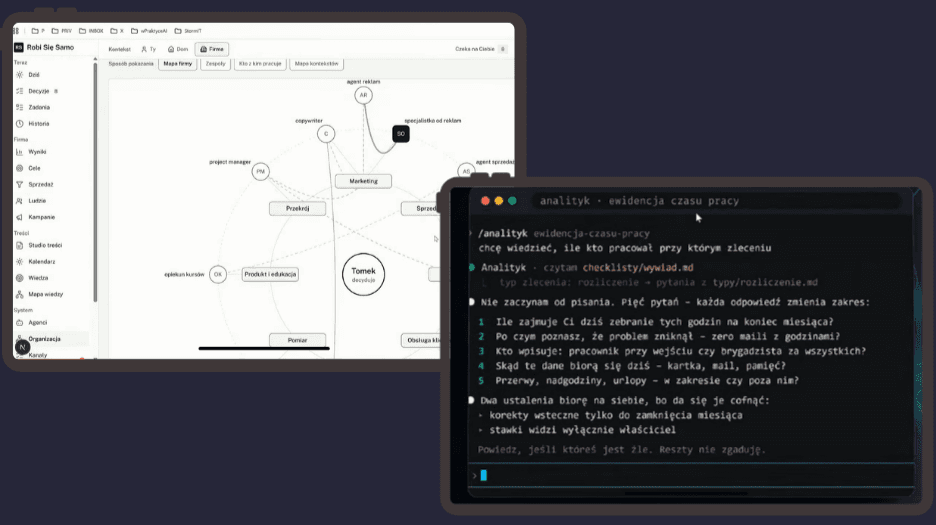Click the terminal green zoom dot
Viewport: 936px width, 525px height.
click(x=512, y=201)
